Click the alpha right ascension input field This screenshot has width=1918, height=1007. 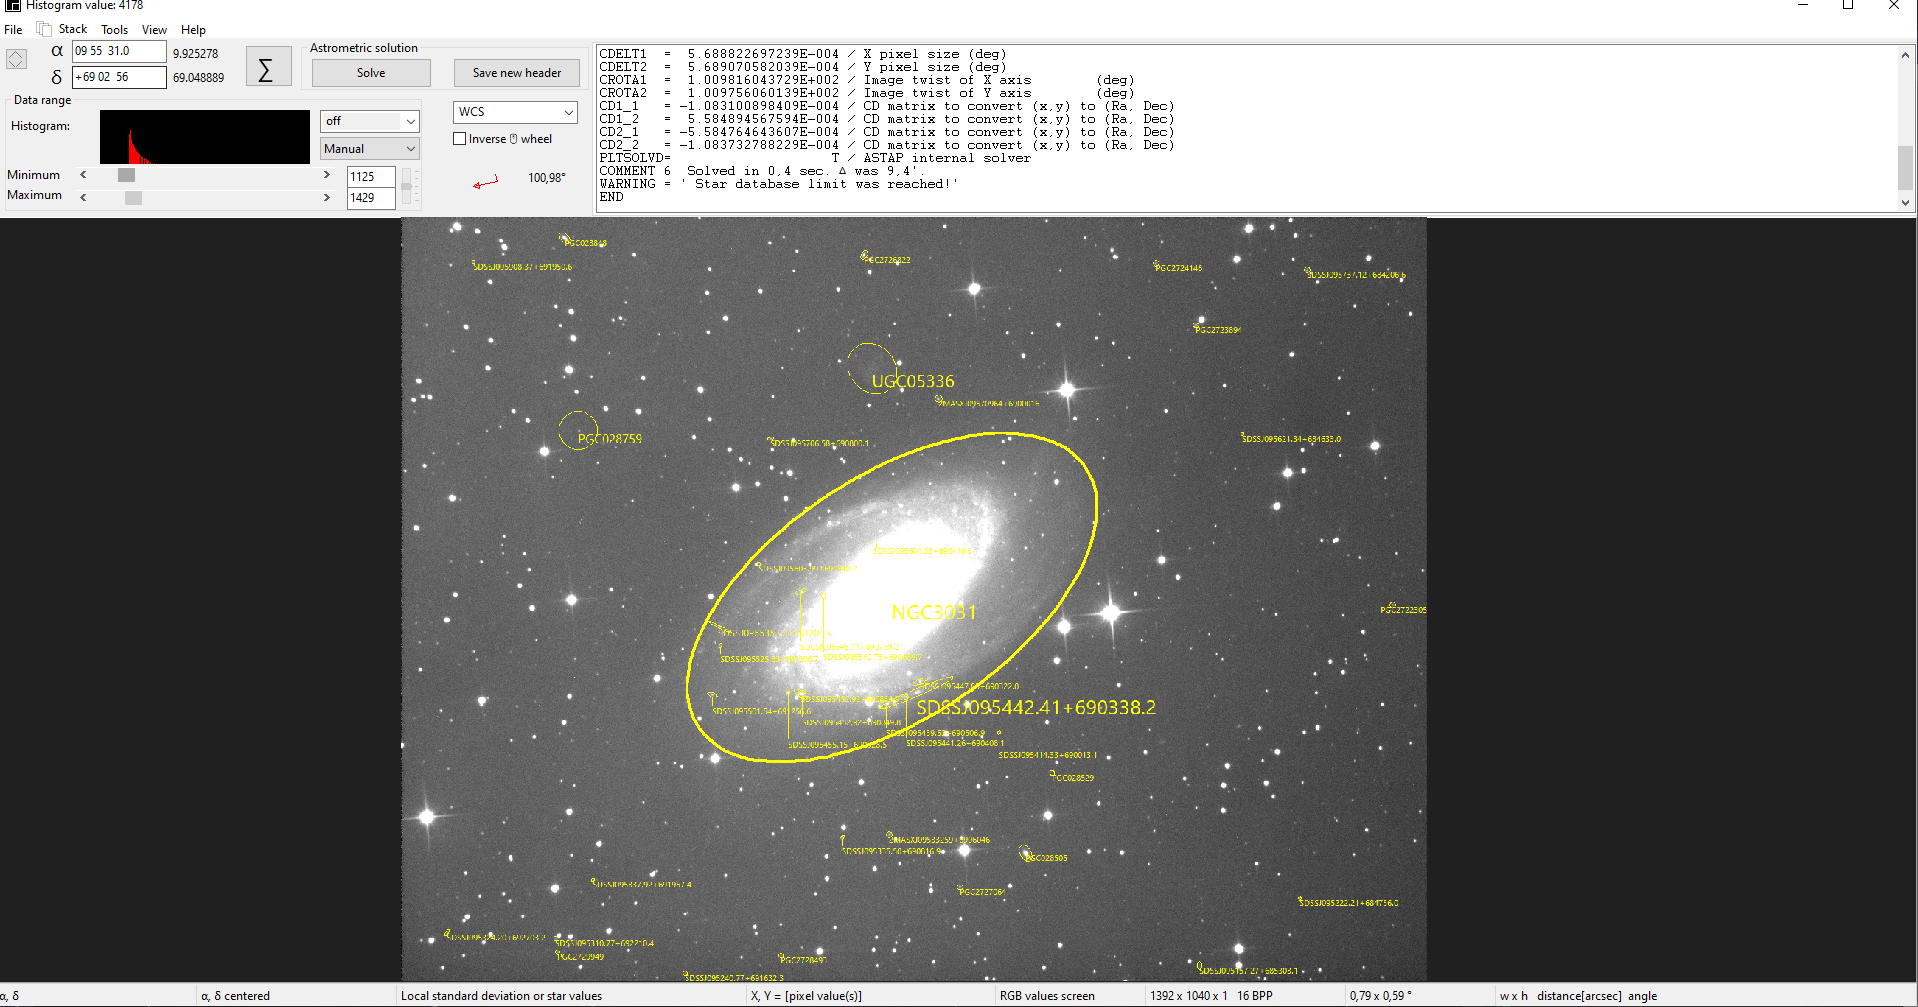click(119, 51)
